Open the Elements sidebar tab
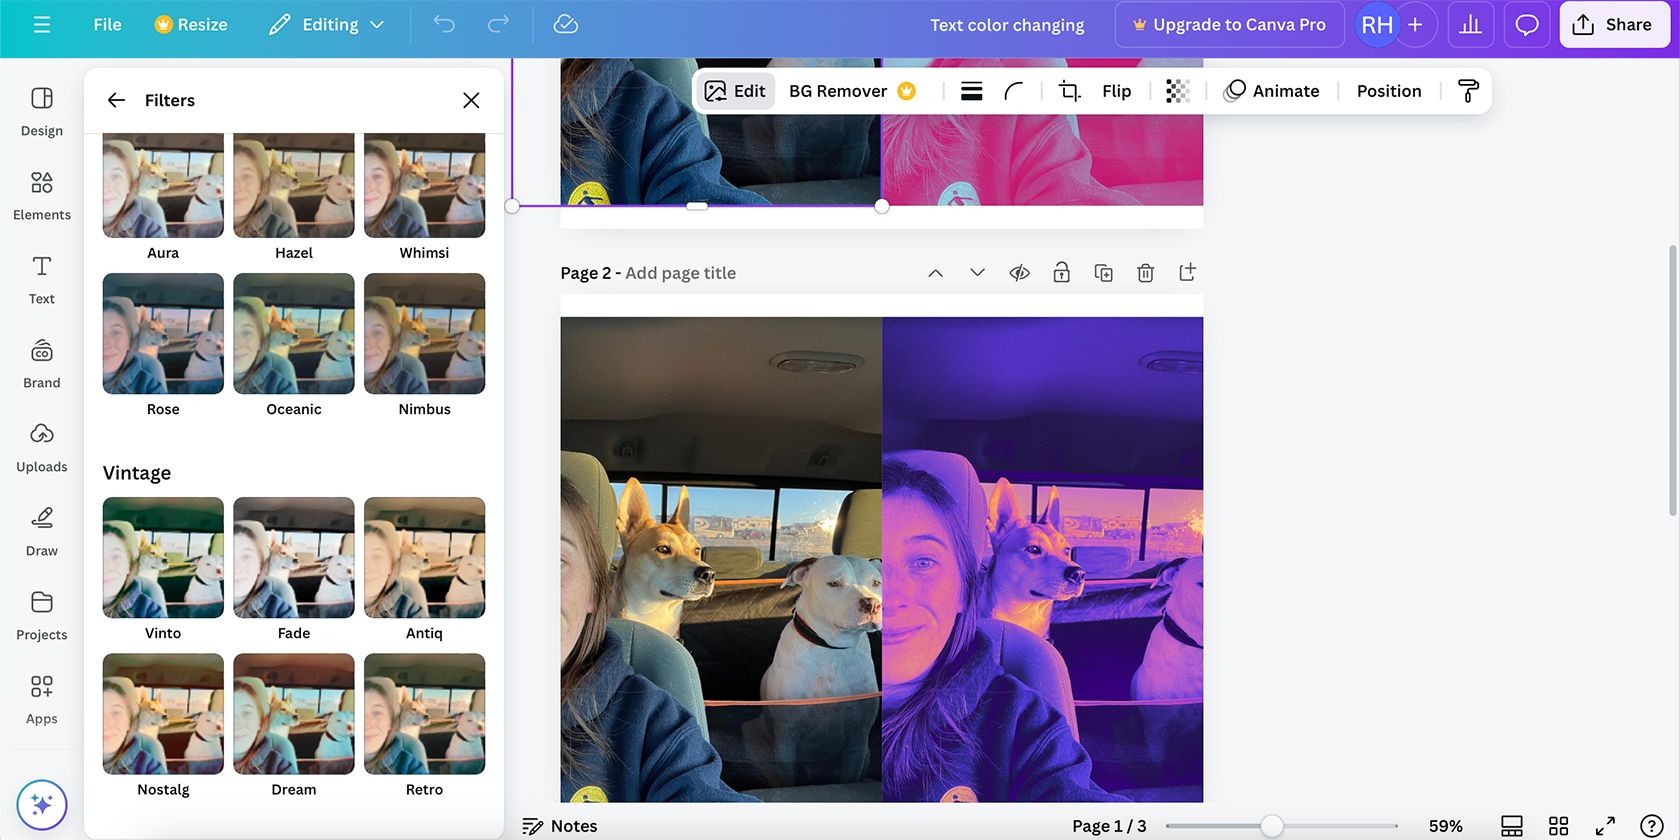1680x840 pixels. 42,195
